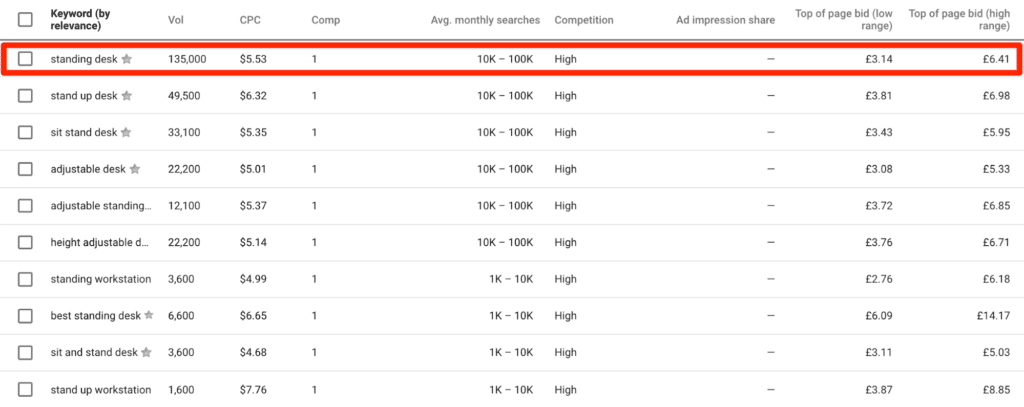This screenshot has height=407, width=1024.
Task: Star the 'best standing desk' keyword
Action: click(x=149, y=315)
